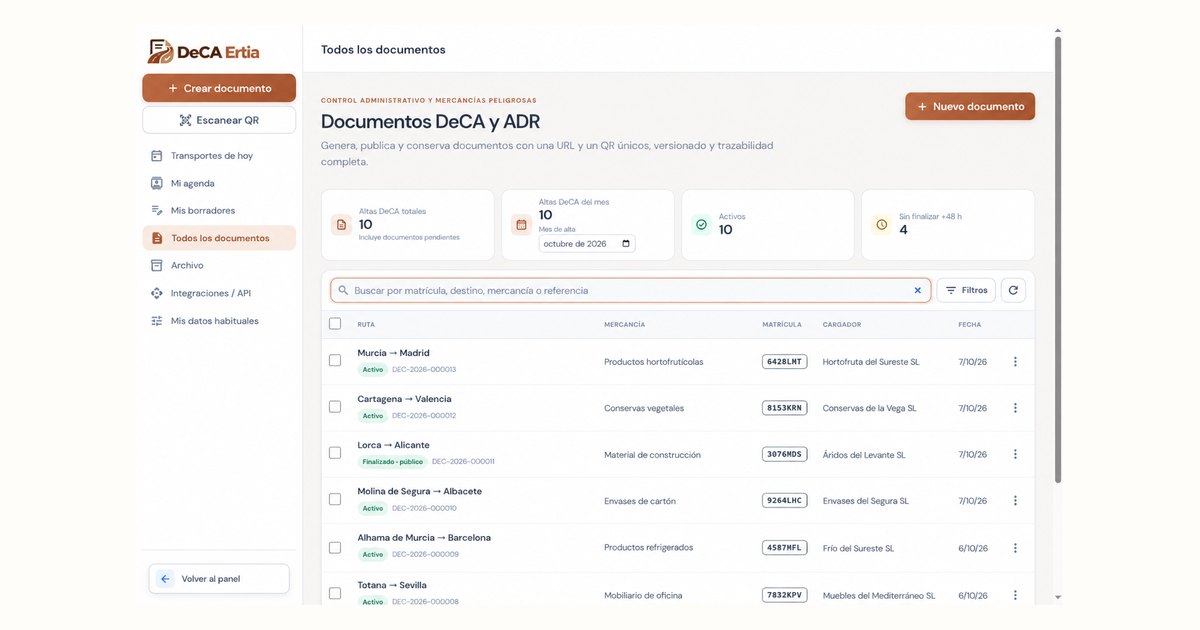Click the magnifier icon in search box
This screenshot has width=1200, height=630.
click(343, 290)
